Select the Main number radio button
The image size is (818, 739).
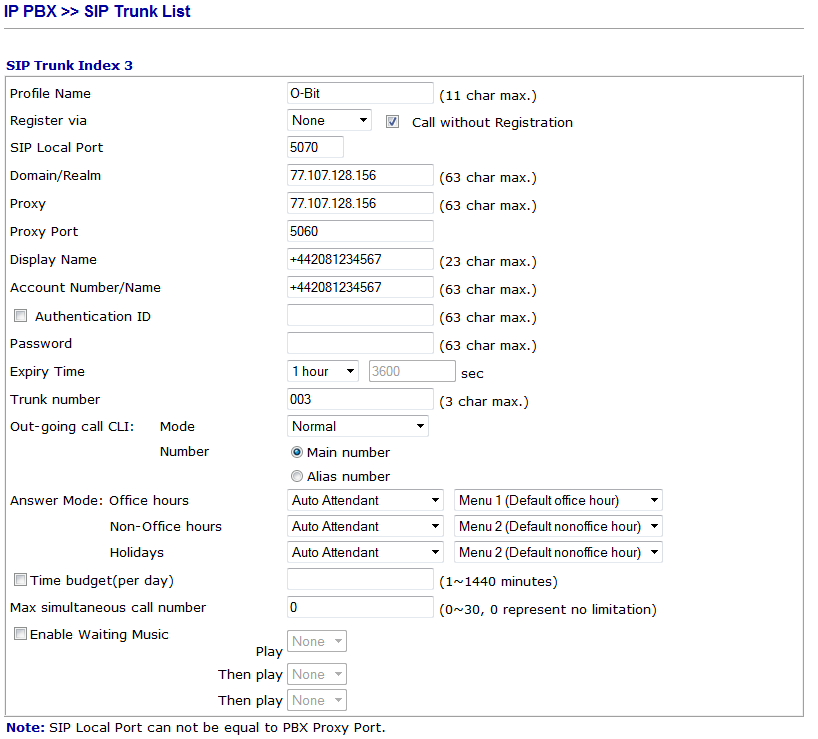coord(297,452)
